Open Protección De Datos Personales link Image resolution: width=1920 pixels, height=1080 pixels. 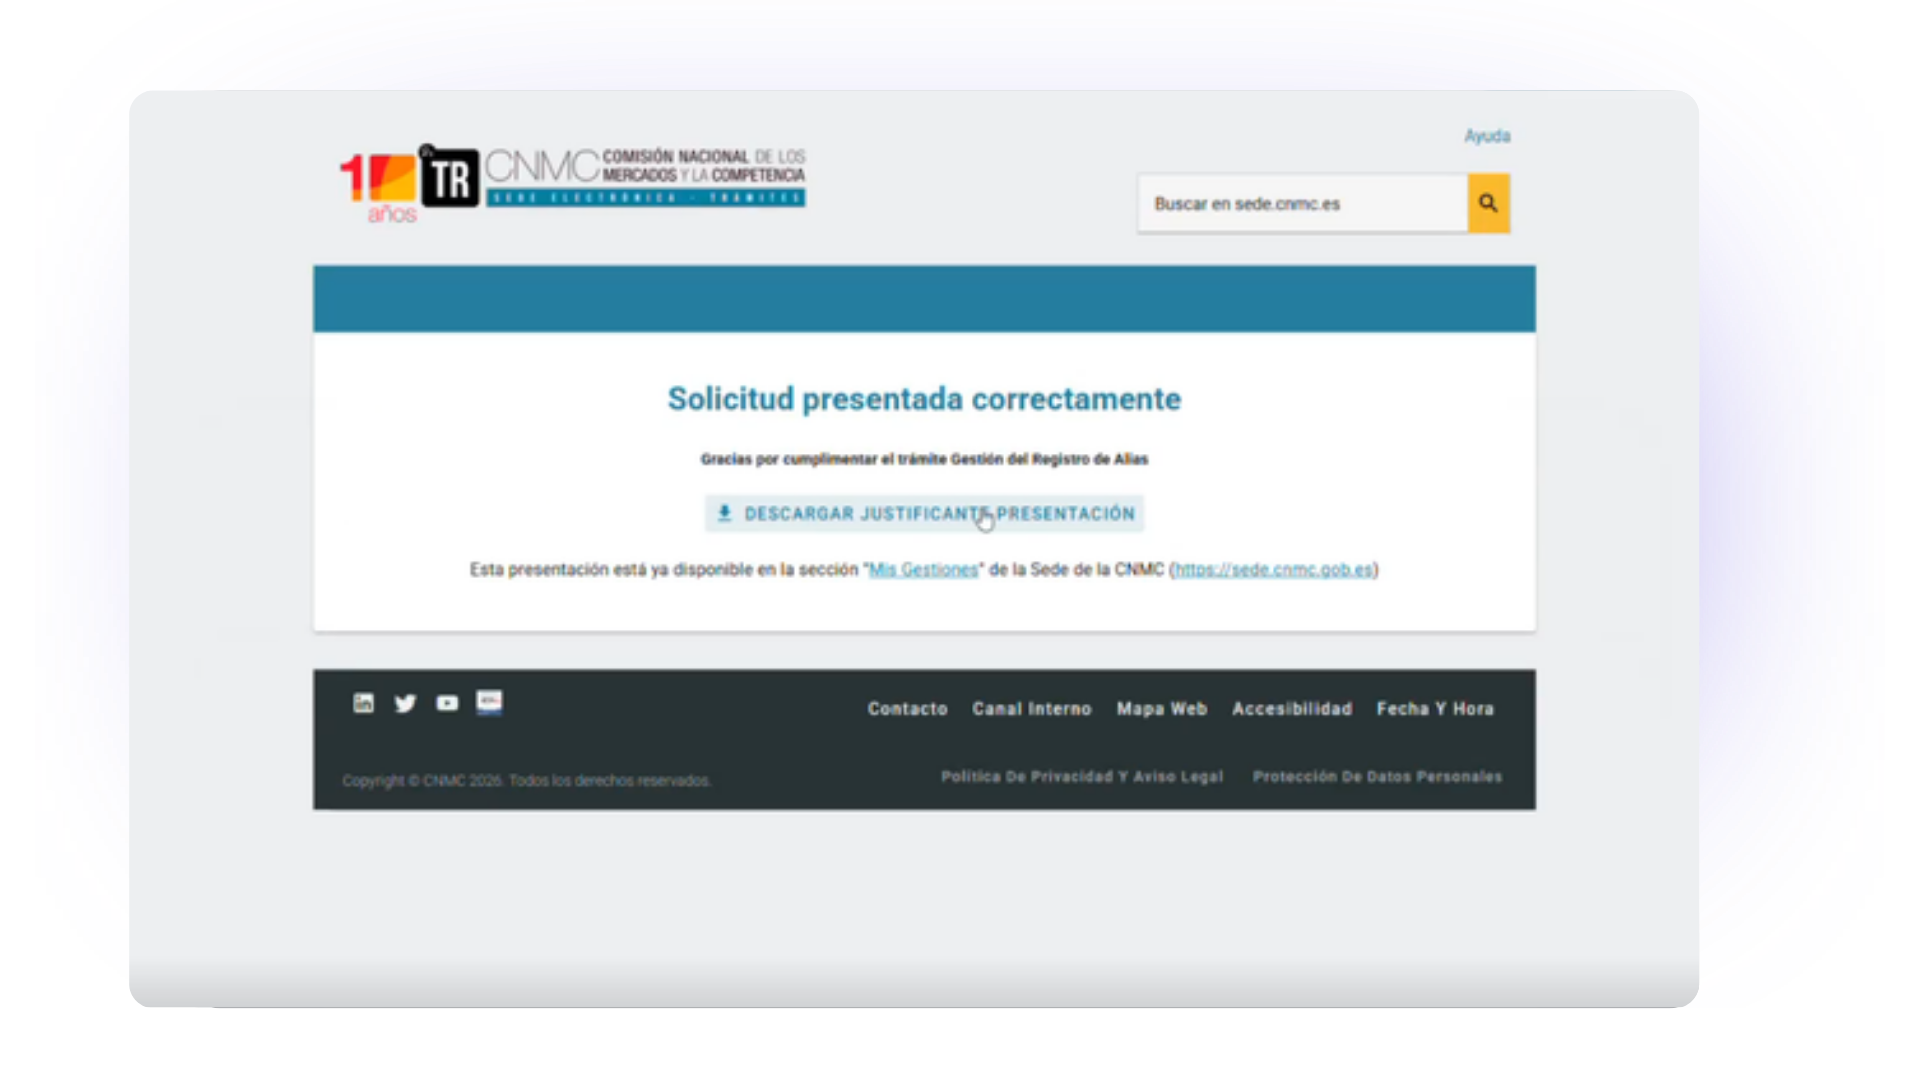click(1377, 777)
